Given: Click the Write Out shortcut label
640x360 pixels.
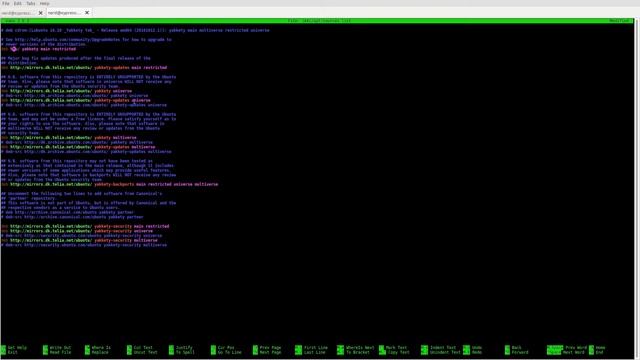Looking at the screenshot, I should click(x=60, y=347).
